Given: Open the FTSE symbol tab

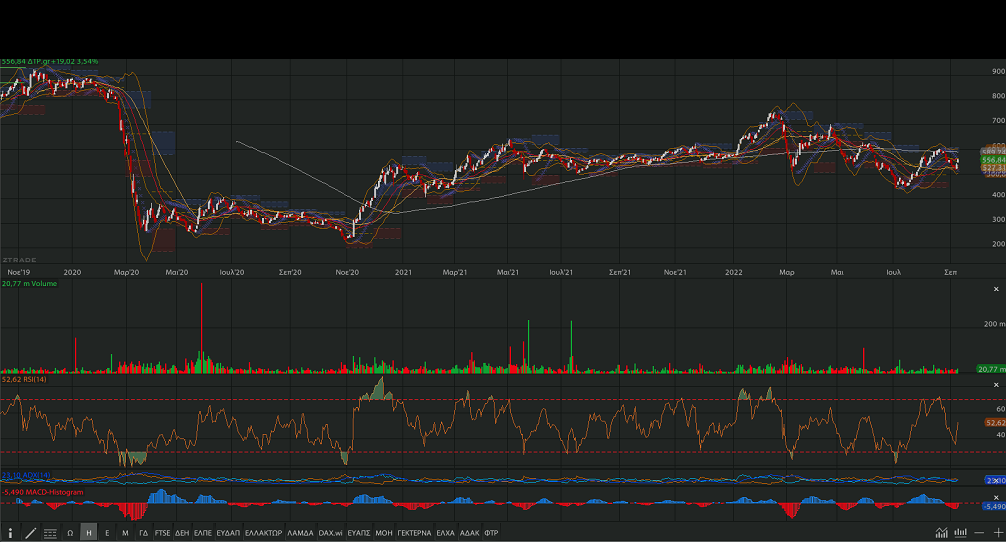Looking at the screenshot, I should point(162,533).
